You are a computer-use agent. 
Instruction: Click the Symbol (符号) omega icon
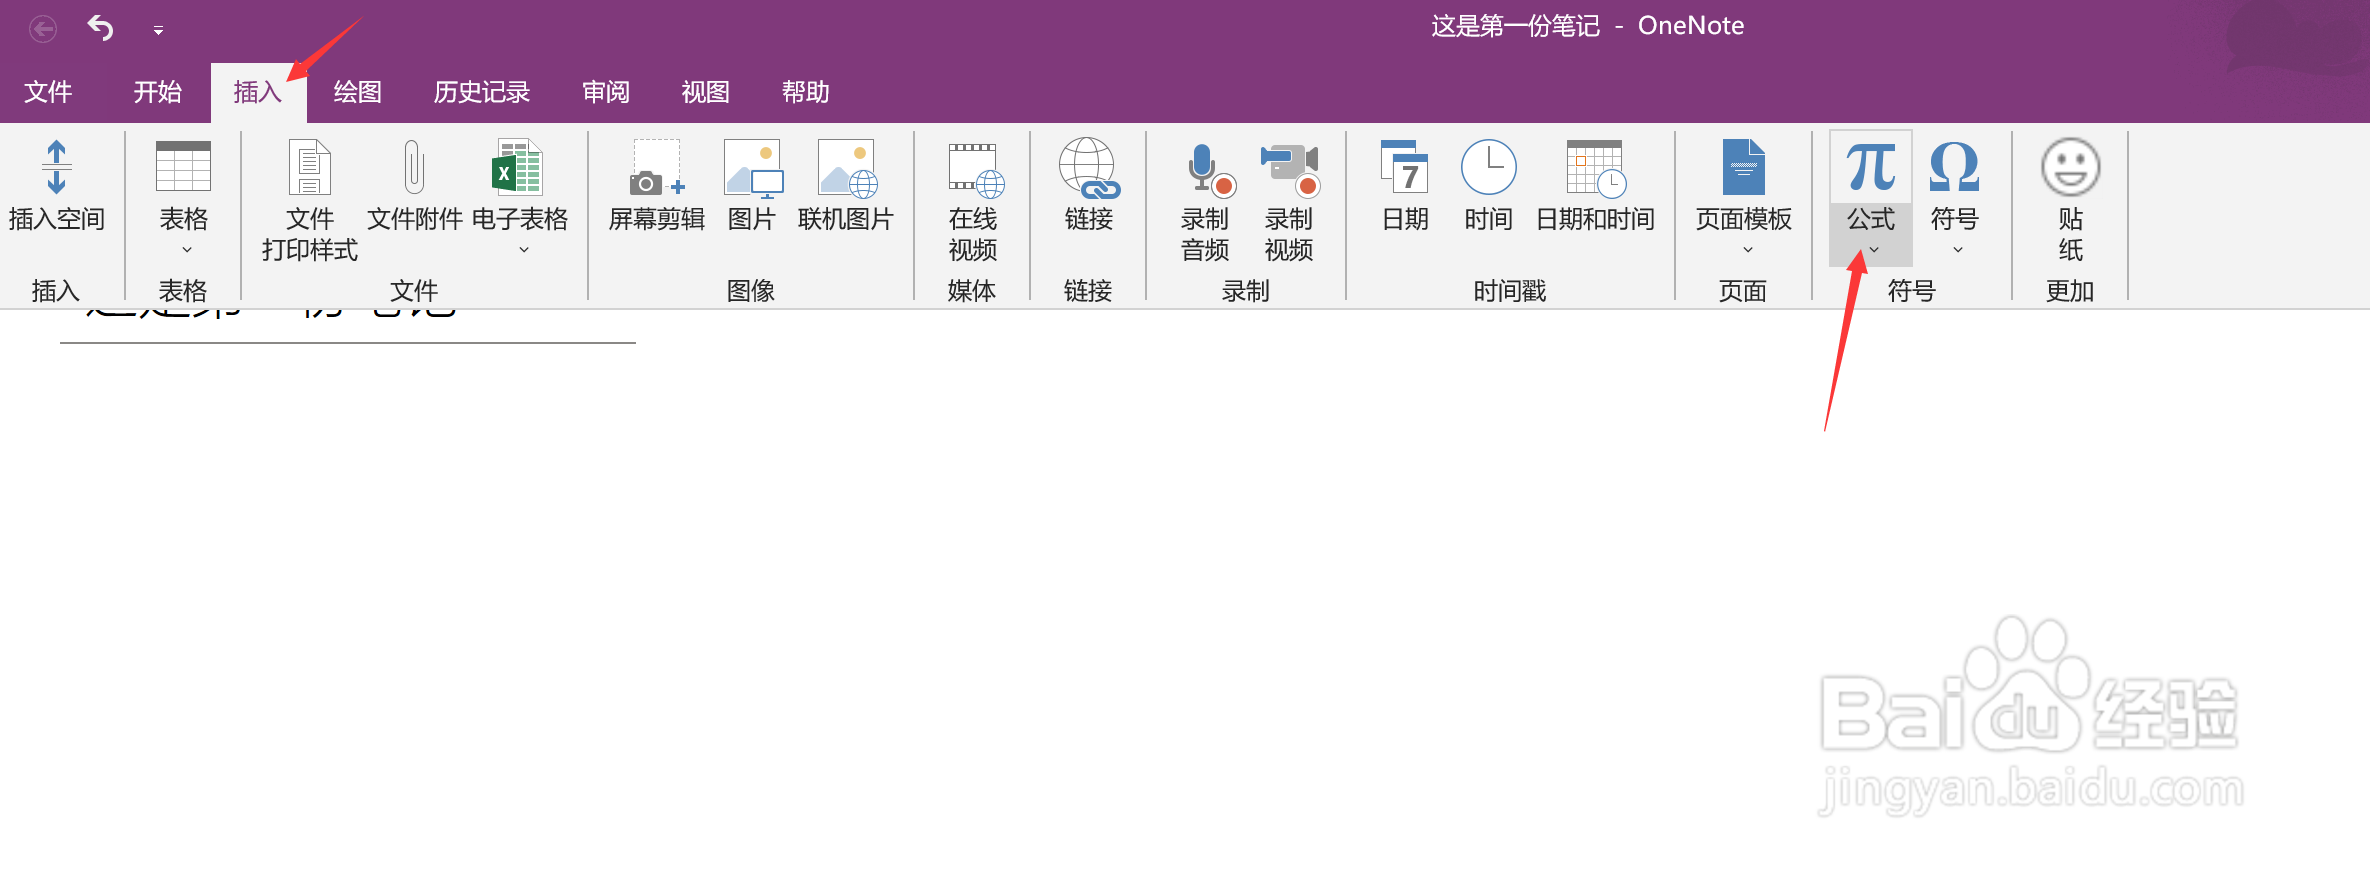(x=1954, y=166)
